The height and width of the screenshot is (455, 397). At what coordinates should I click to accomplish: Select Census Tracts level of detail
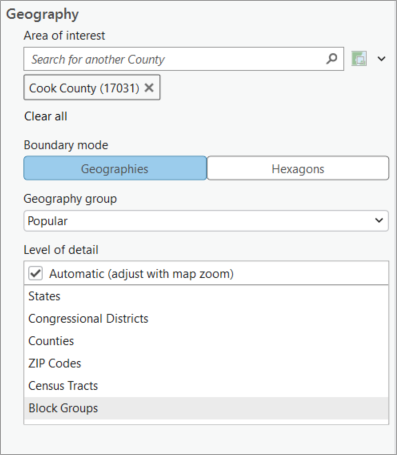[x=206, y=385]
